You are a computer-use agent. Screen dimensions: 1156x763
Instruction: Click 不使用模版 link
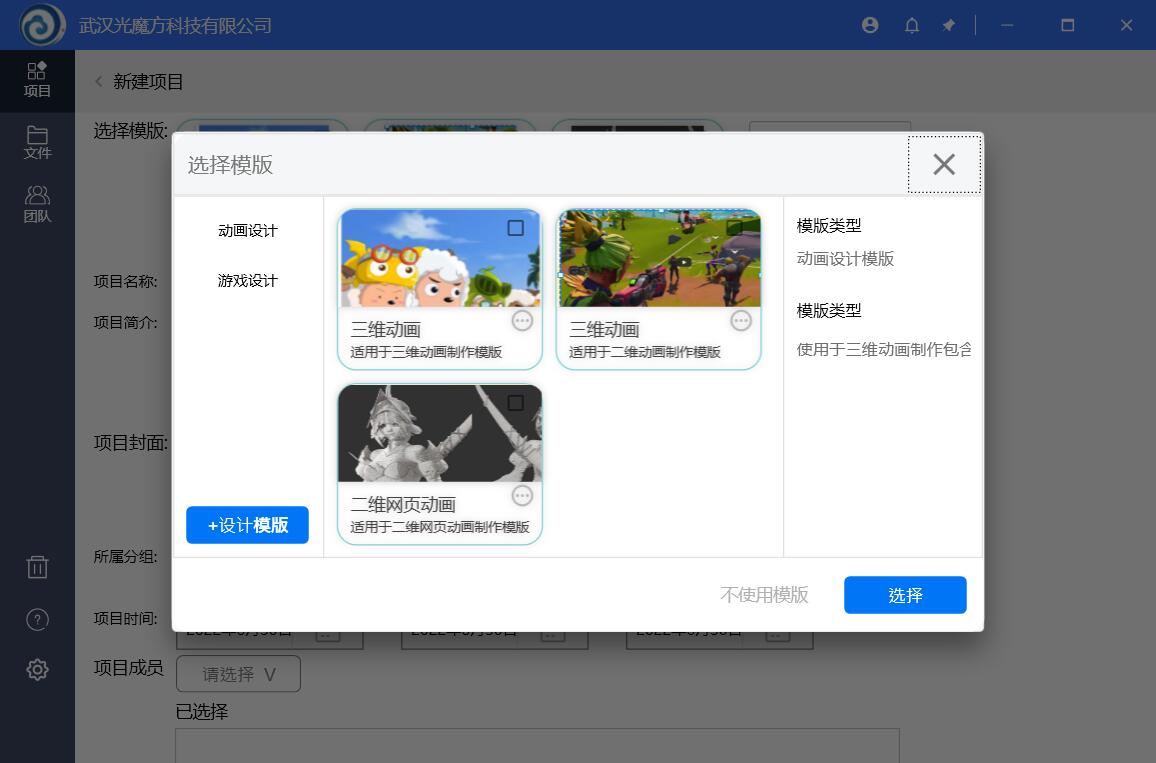click(x=765, y=595)
